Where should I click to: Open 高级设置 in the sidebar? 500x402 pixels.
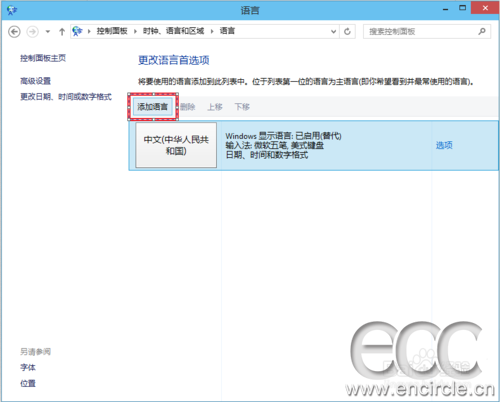point(35,81)
